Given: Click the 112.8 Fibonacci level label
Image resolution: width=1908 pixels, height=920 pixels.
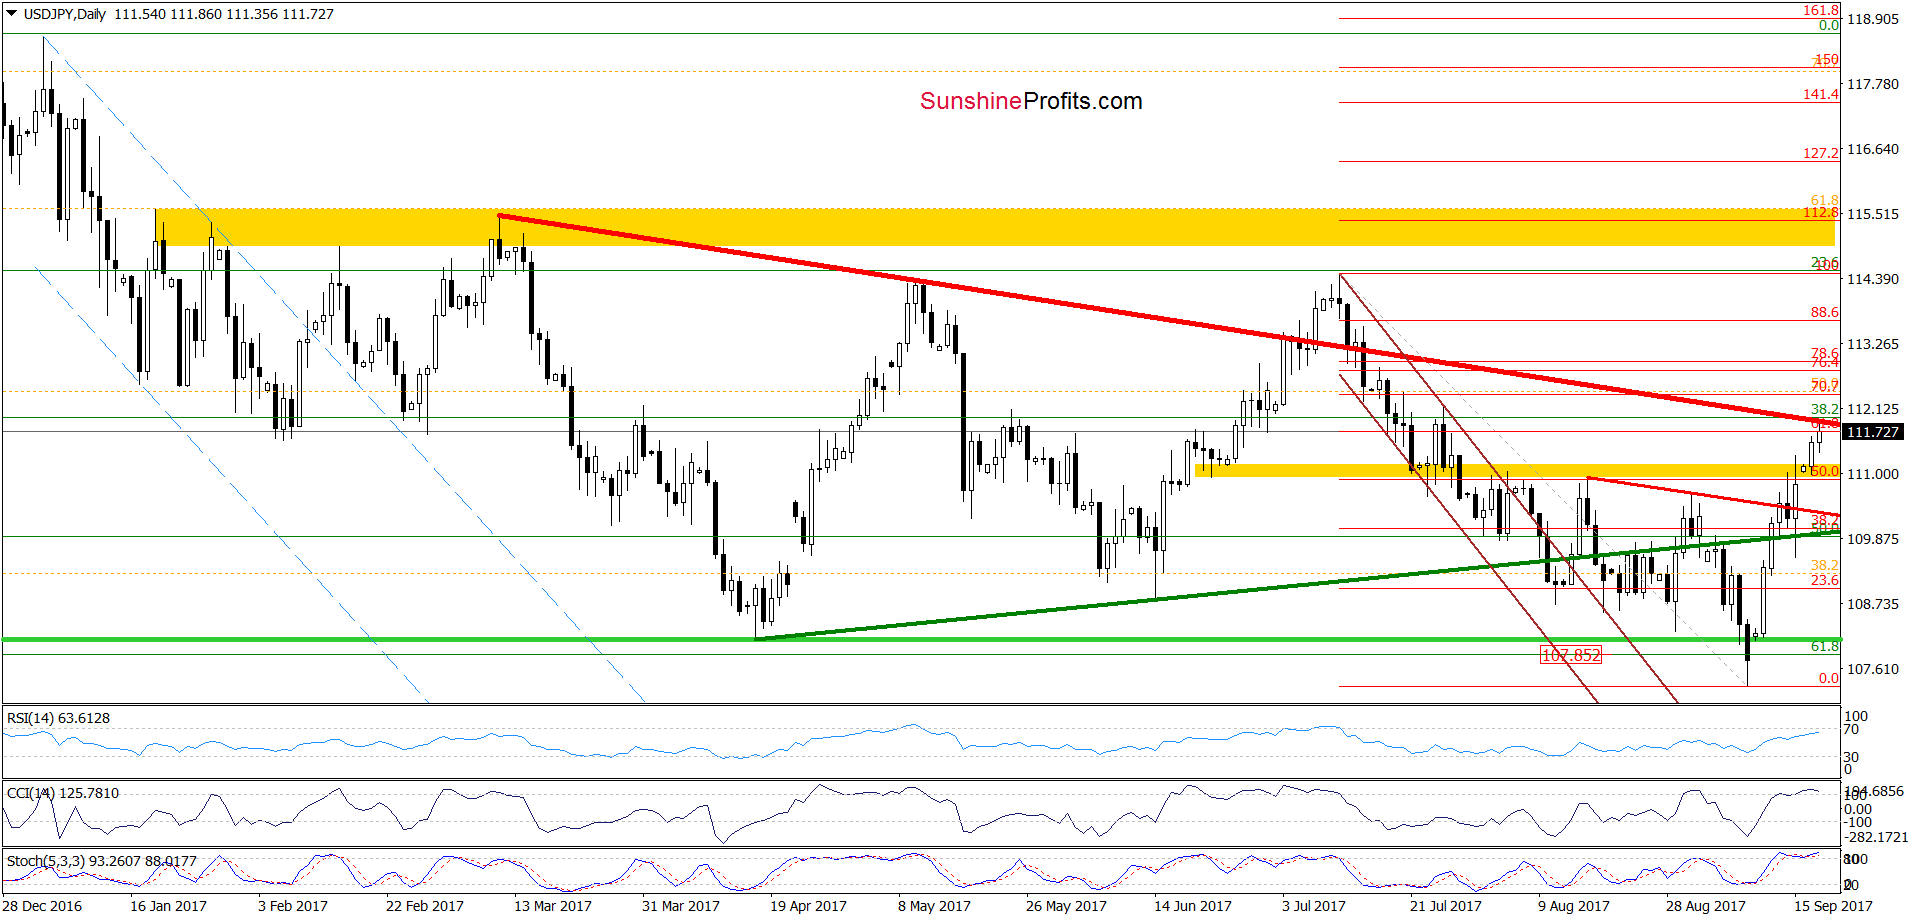Looking at the screenshot, I should (x=1821, y=213).
